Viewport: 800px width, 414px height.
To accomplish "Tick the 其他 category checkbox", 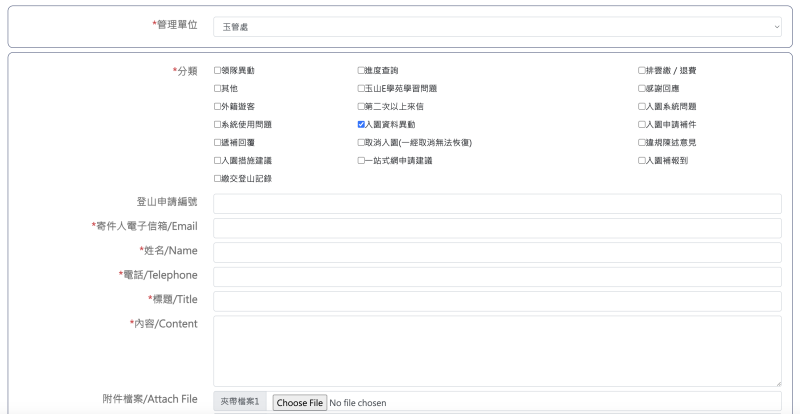I will click(218, 88).
